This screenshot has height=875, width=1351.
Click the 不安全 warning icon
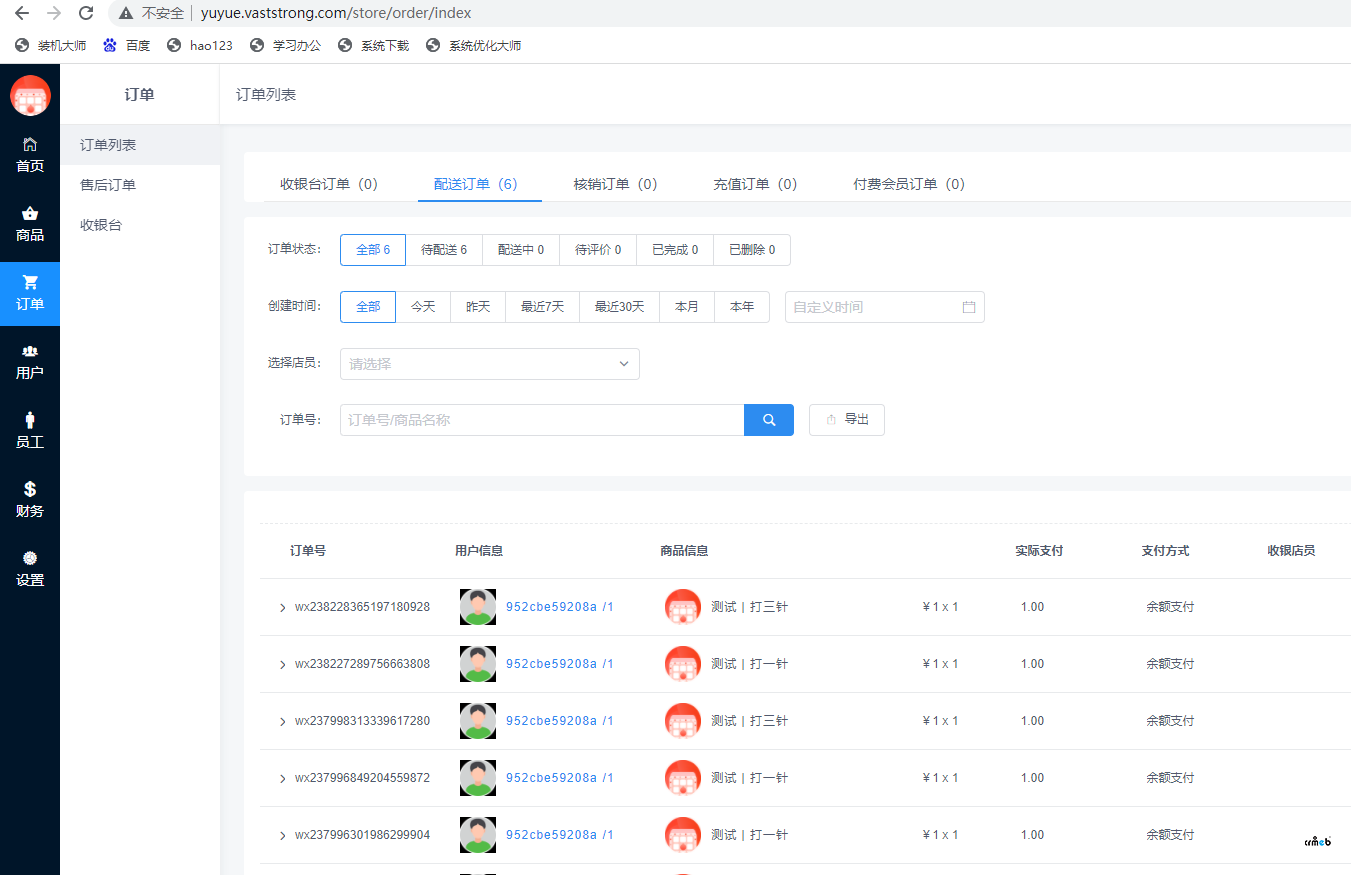point(126,13)
